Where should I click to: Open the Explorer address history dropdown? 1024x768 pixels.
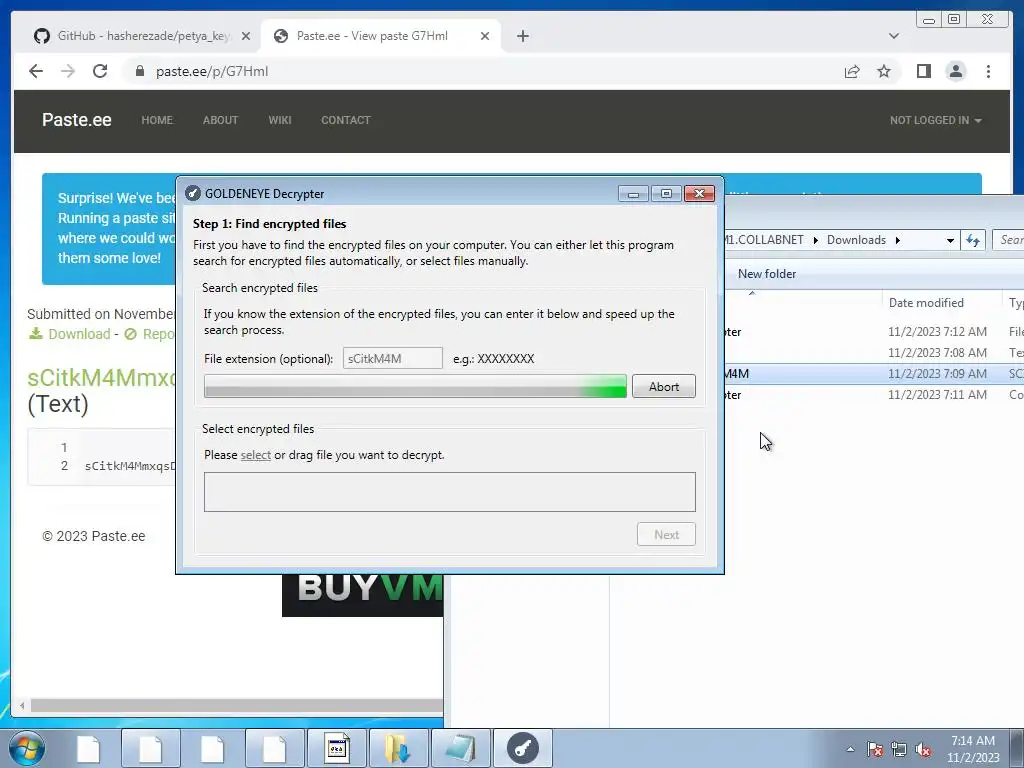click(950, 240)
